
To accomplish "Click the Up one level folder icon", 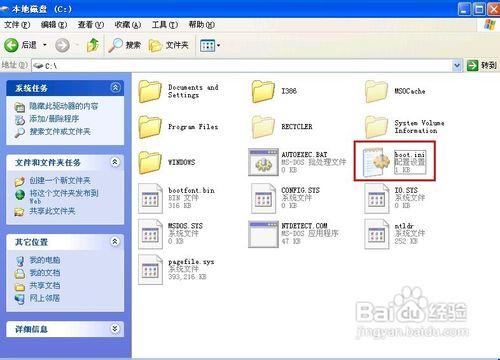I will tap(93, 45).
